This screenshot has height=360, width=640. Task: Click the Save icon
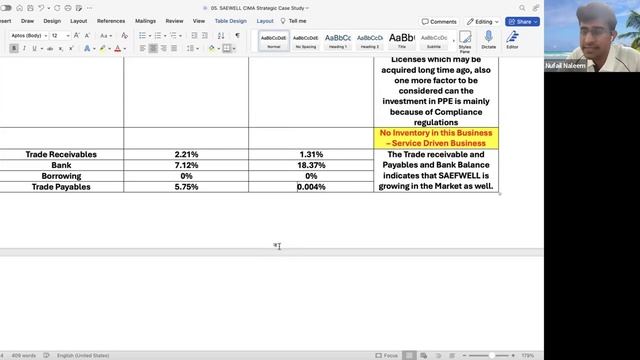click(x=30, y=8)
